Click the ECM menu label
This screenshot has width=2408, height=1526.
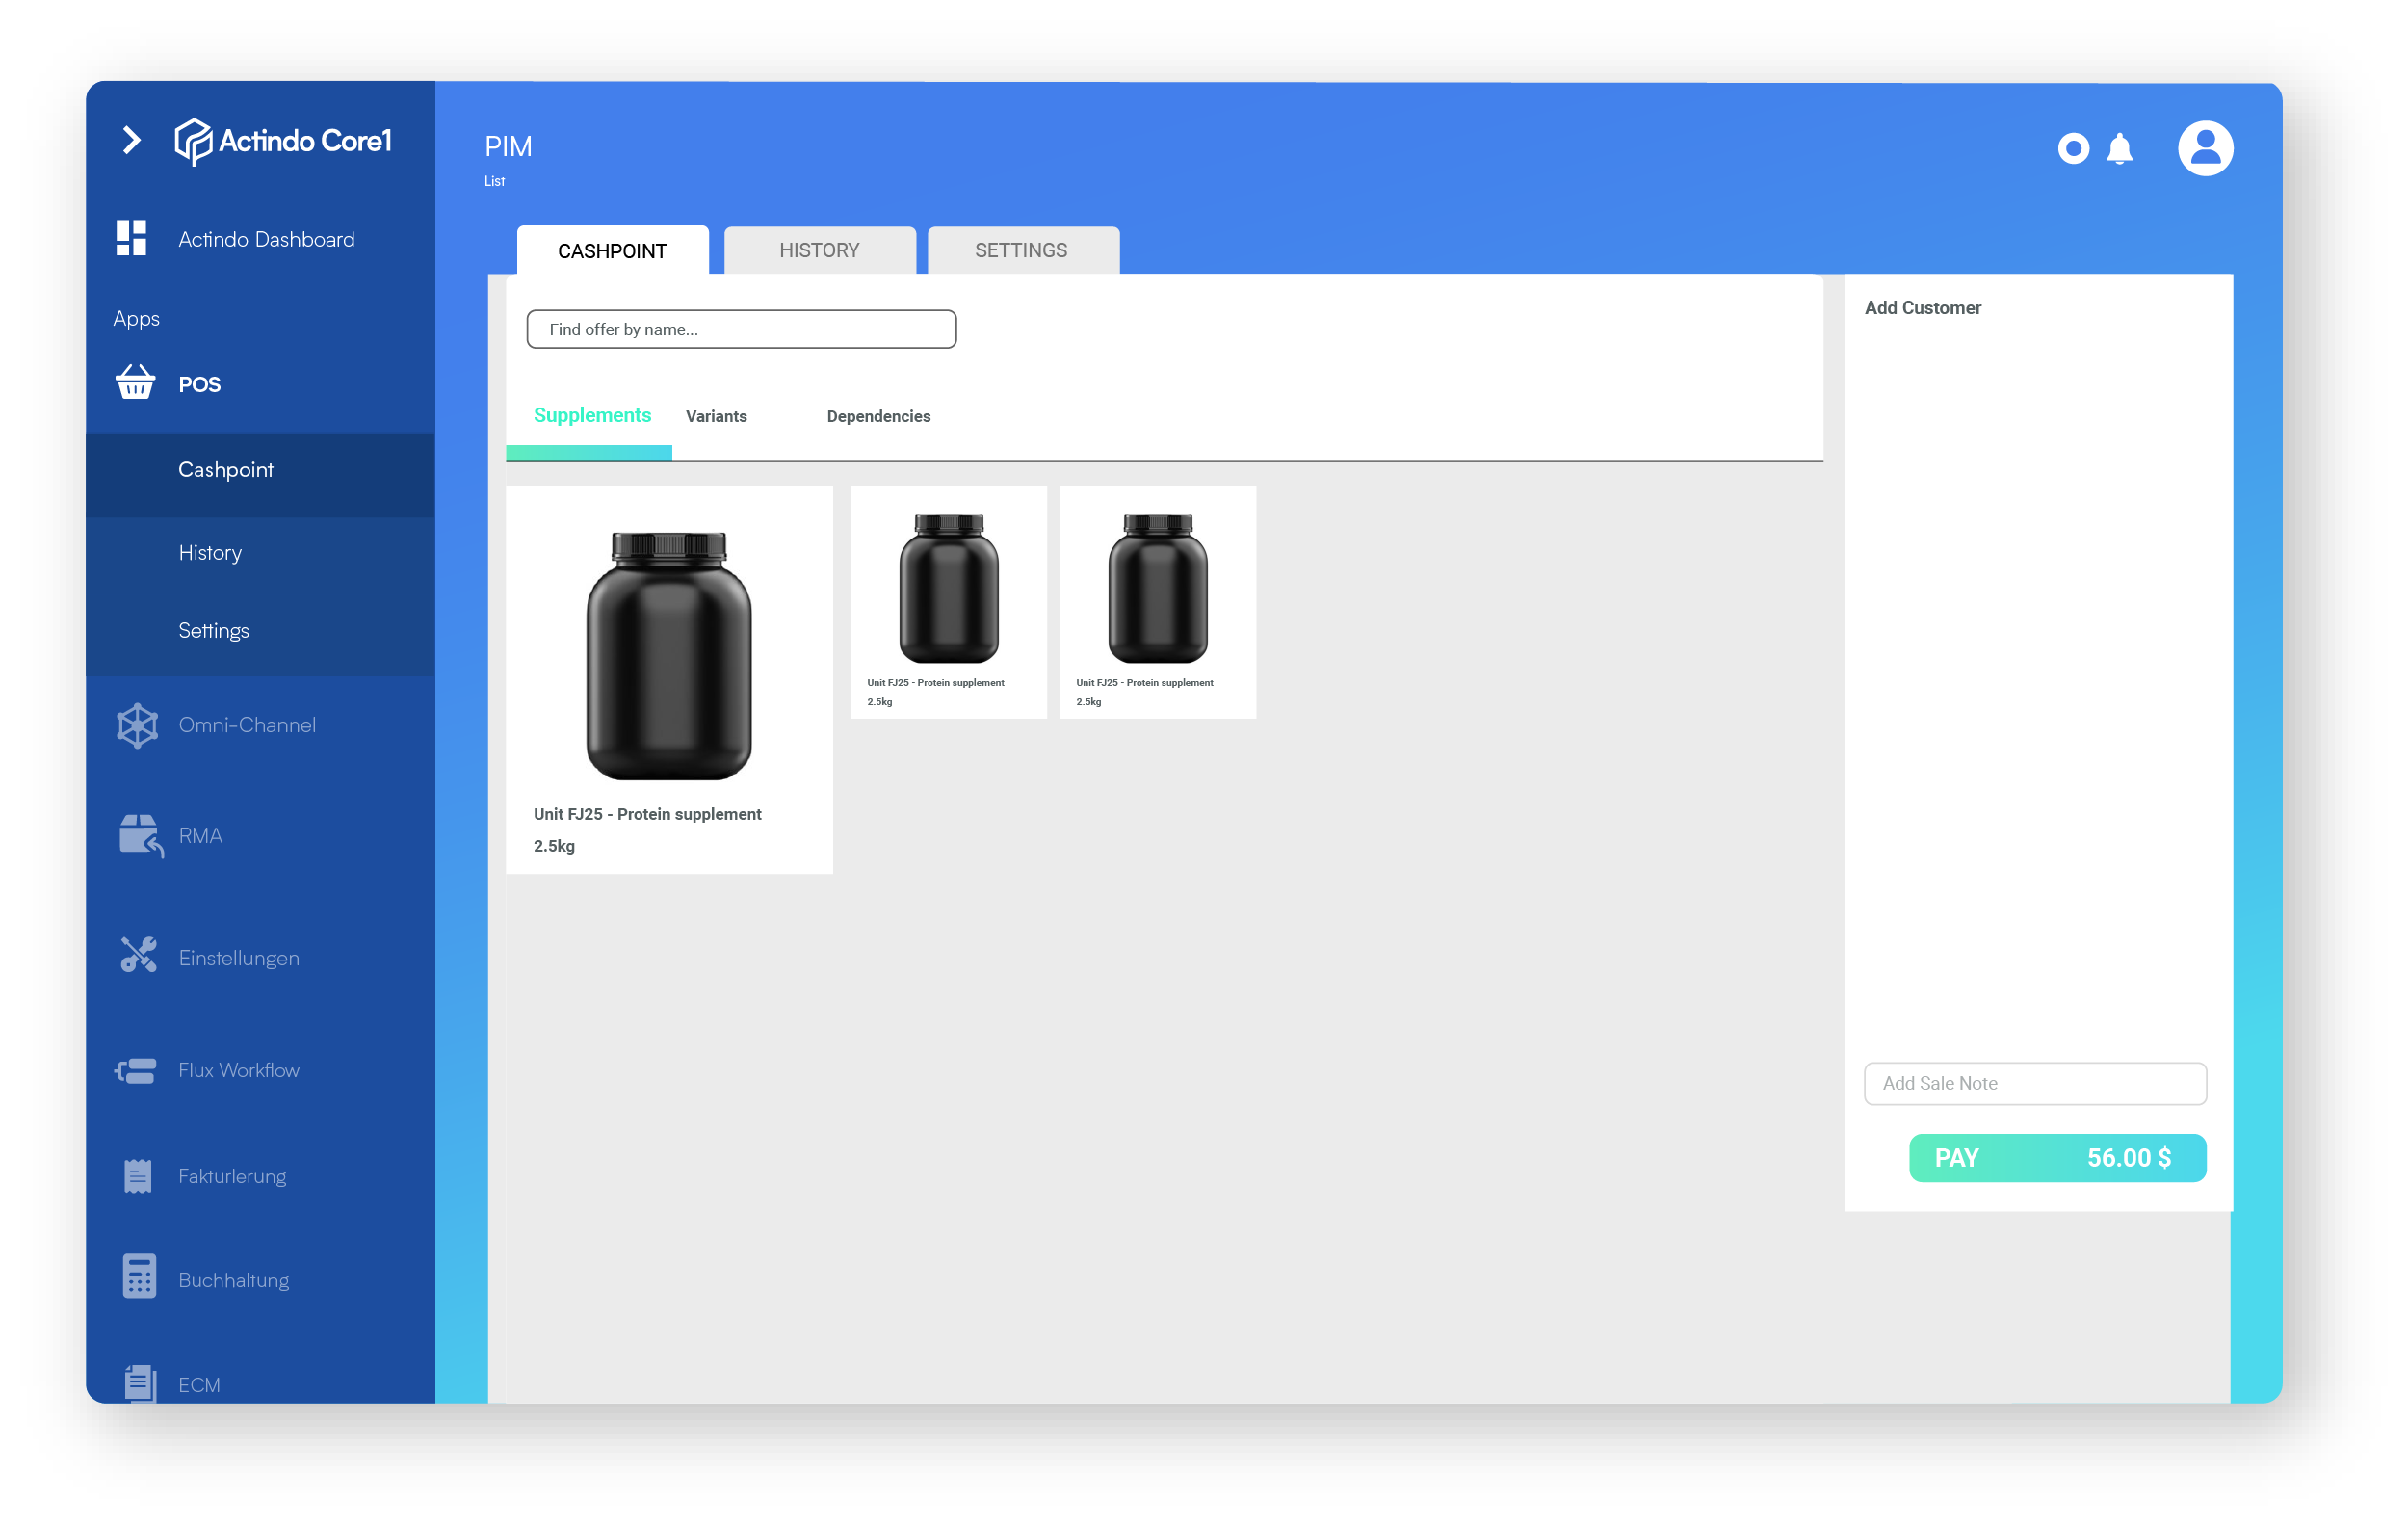tap(199, 1385)
